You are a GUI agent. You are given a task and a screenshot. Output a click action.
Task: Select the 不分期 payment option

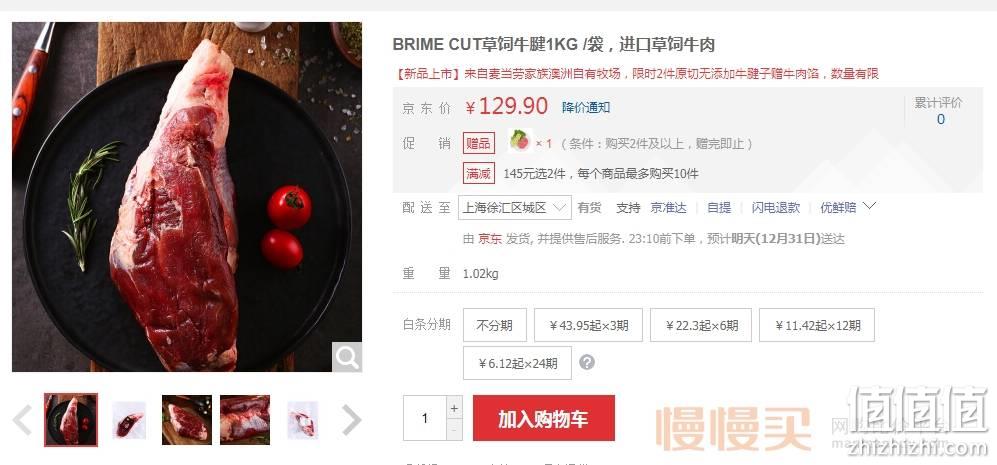coord(495,325)
